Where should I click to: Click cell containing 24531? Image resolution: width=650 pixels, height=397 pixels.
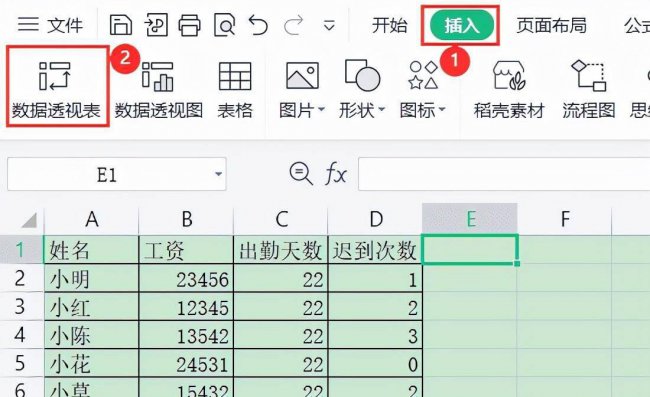tap(187, 363)
